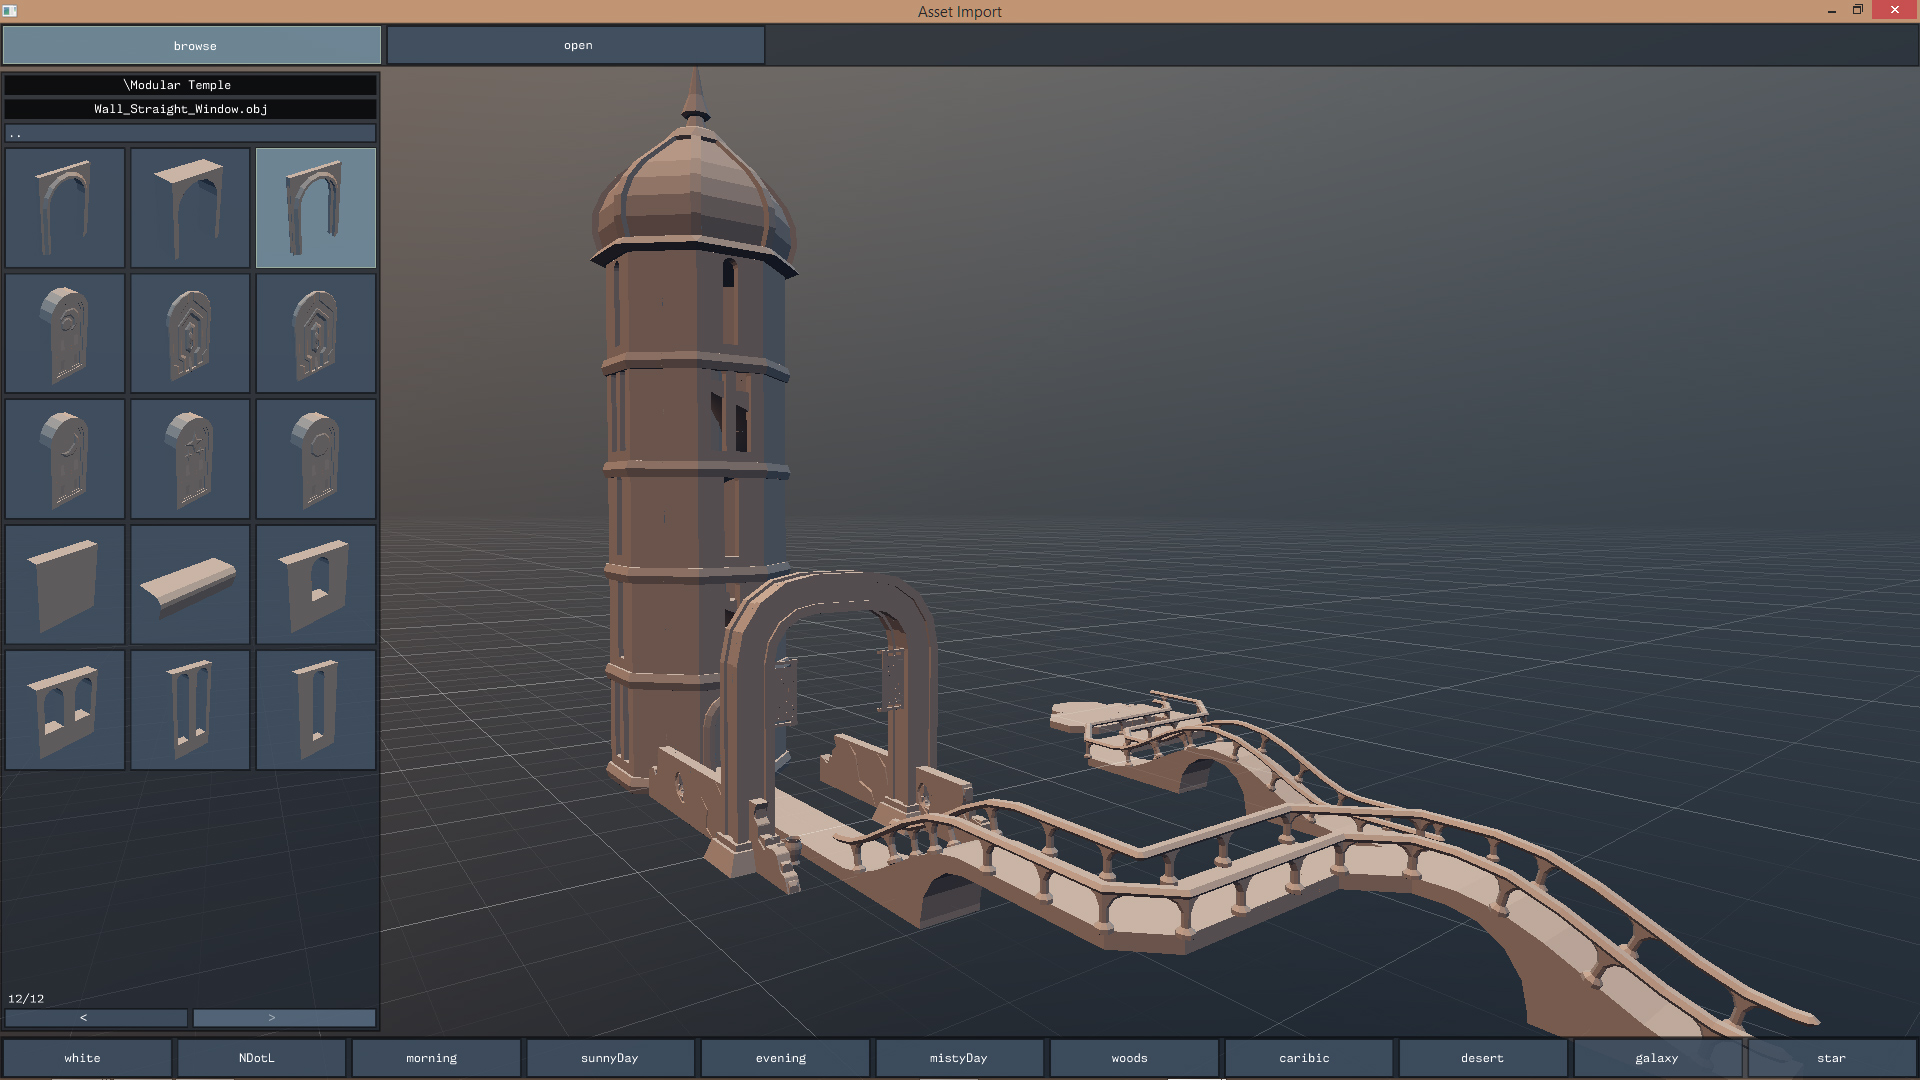Pick the last door thumbnail in second row
The image size is (1920, 1080).
pyautogui.click(x=316, y=333)
